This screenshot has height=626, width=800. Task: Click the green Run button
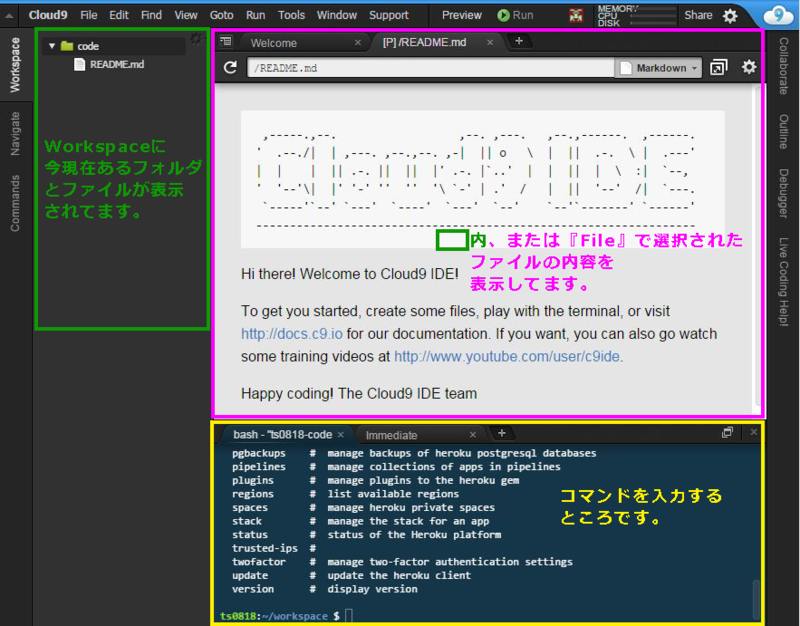click(x=515, y=15)
